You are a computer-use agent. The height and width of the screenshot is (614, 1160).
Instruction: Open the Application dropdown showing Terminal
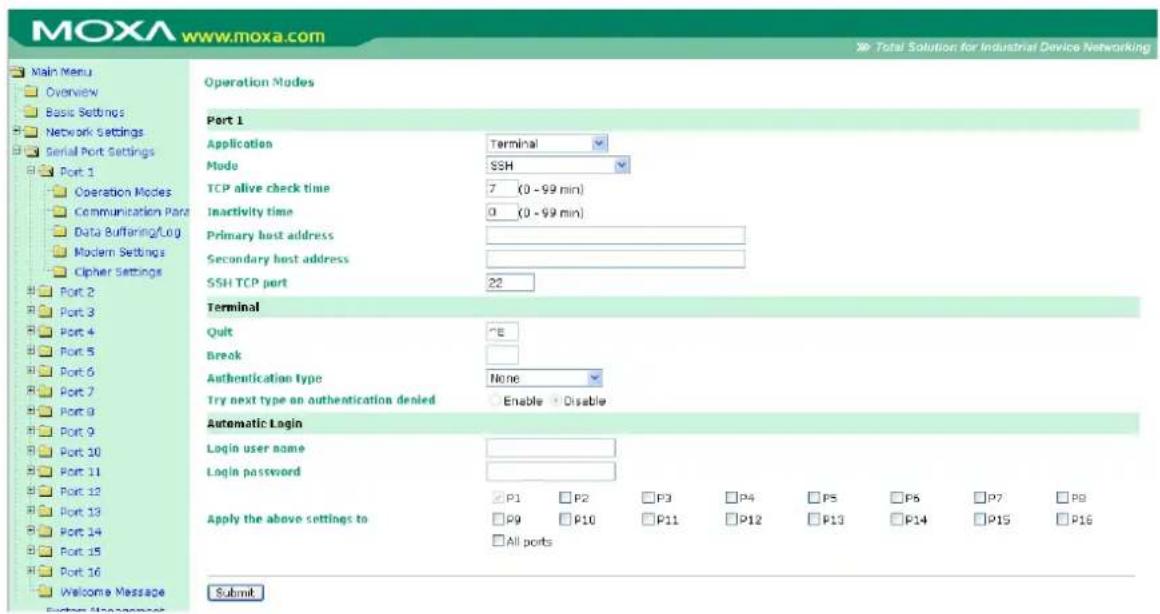pos(547,144)
